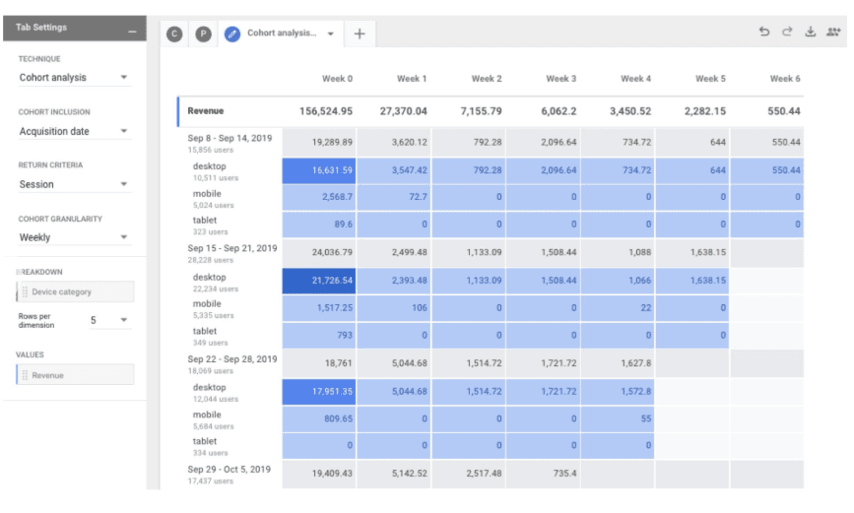This screenshot has height=513, width=854.
Task: Click the 21,726.54 desktop Week 0 cell
Action: (x=319, y=280)
